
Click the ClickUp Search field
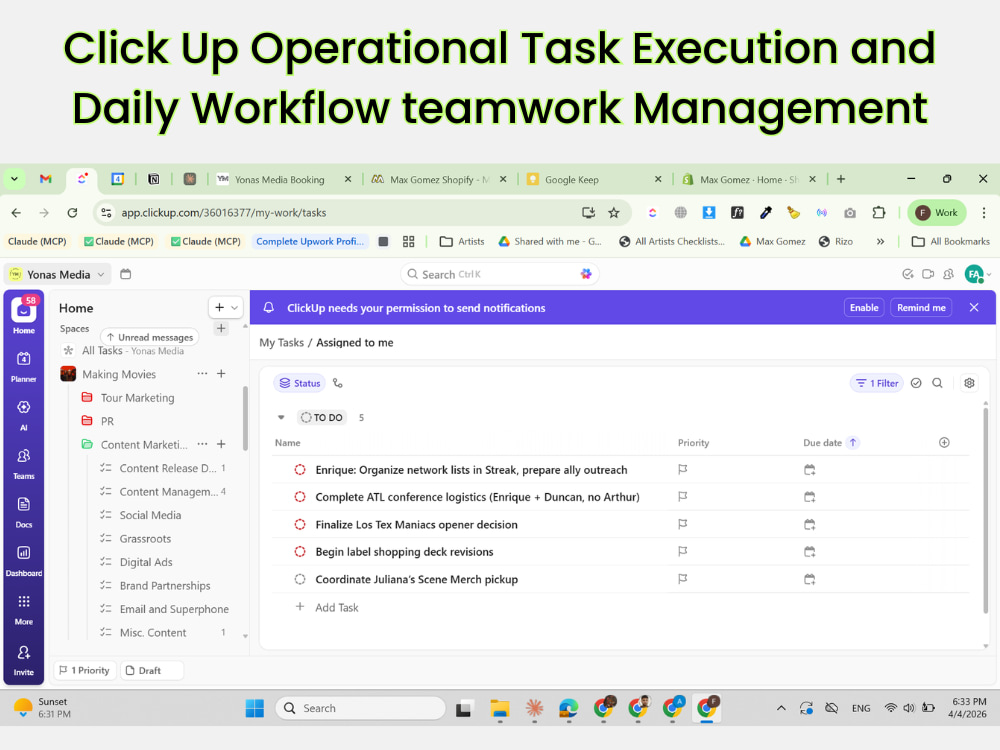(x=499, y=274)
